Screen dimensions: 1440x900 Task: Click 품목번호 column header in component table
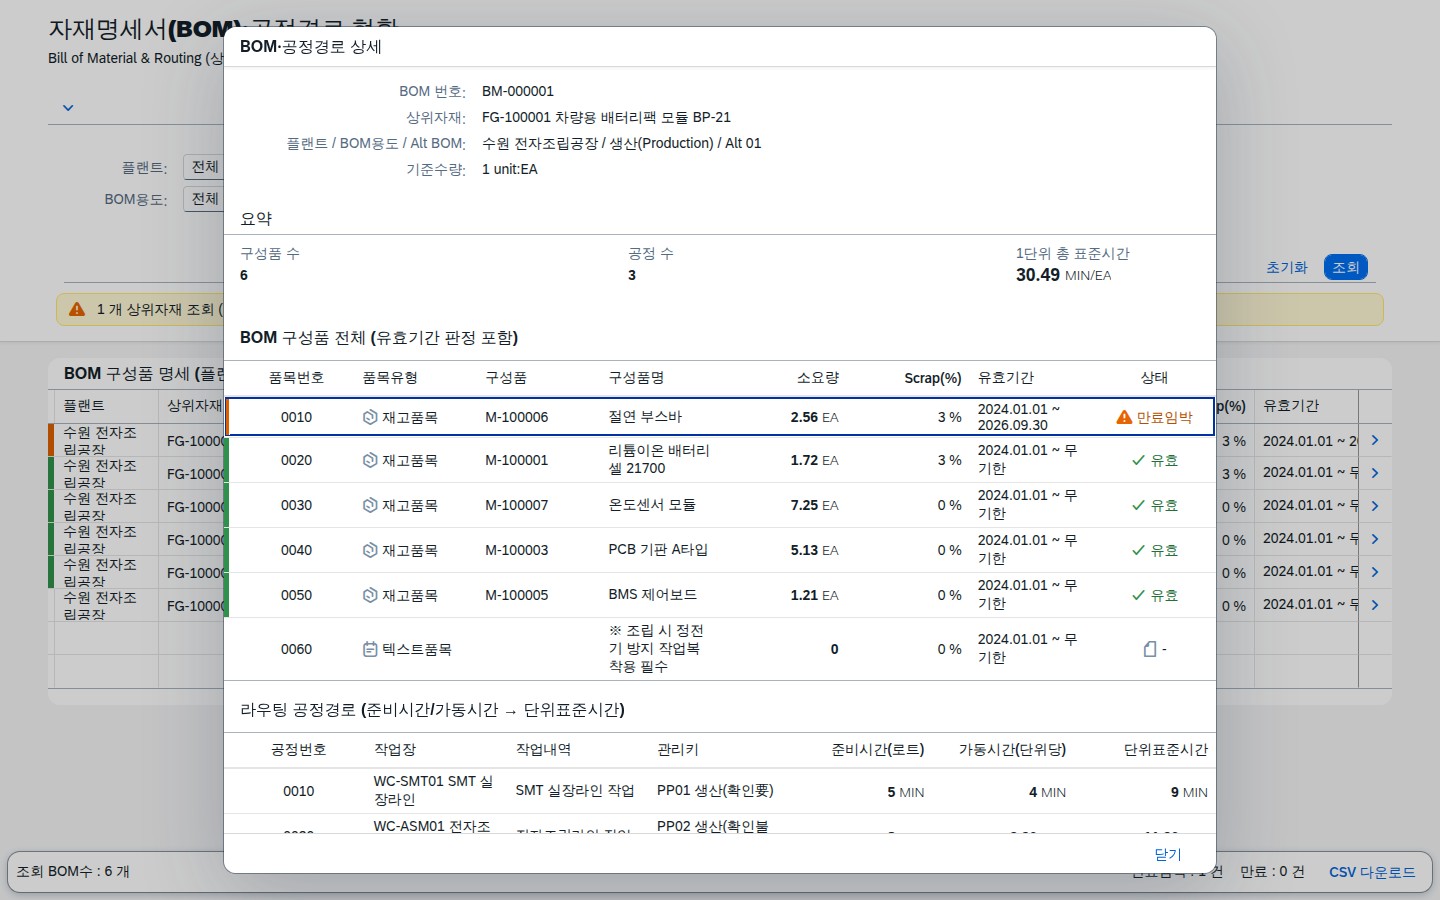(x=296, y=378)
